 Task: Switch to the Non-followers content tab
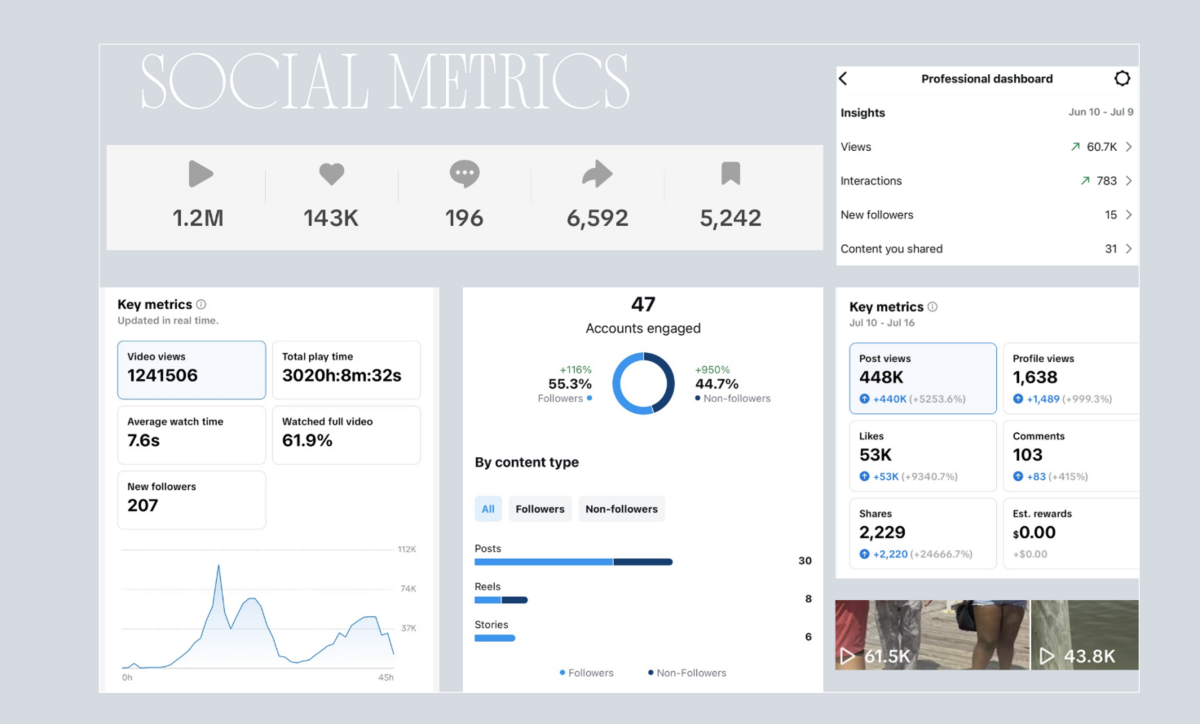point(621,509)
